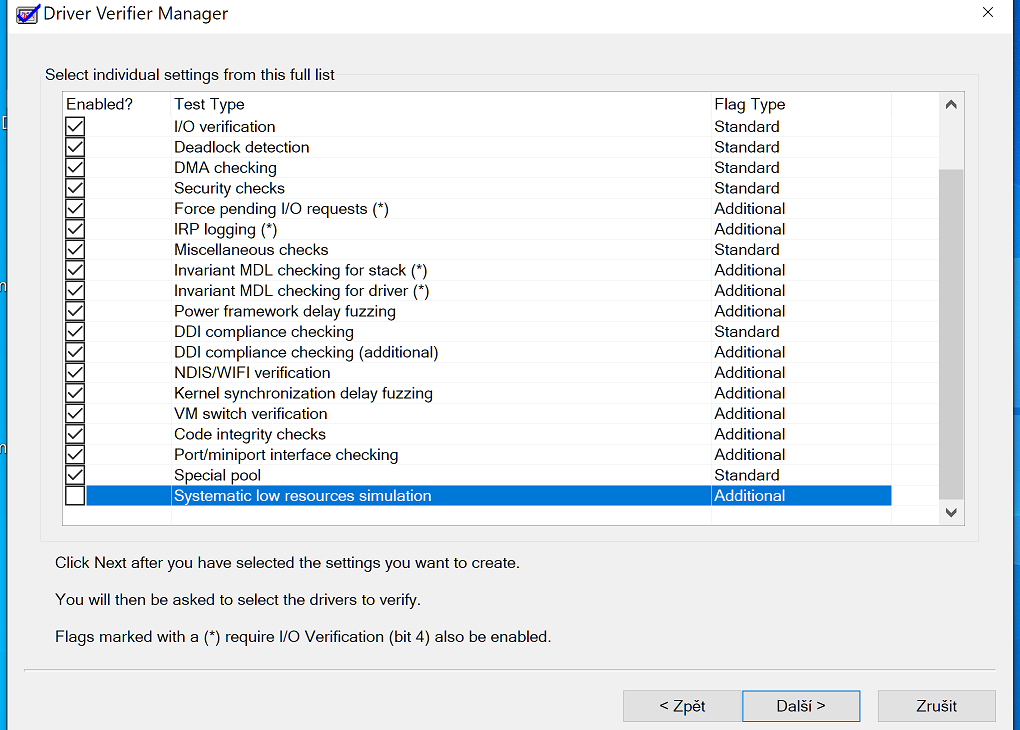Toggle the DMA checking checkbox
The width and height of the screenshot is (1020, 730).
coord(75,168)
